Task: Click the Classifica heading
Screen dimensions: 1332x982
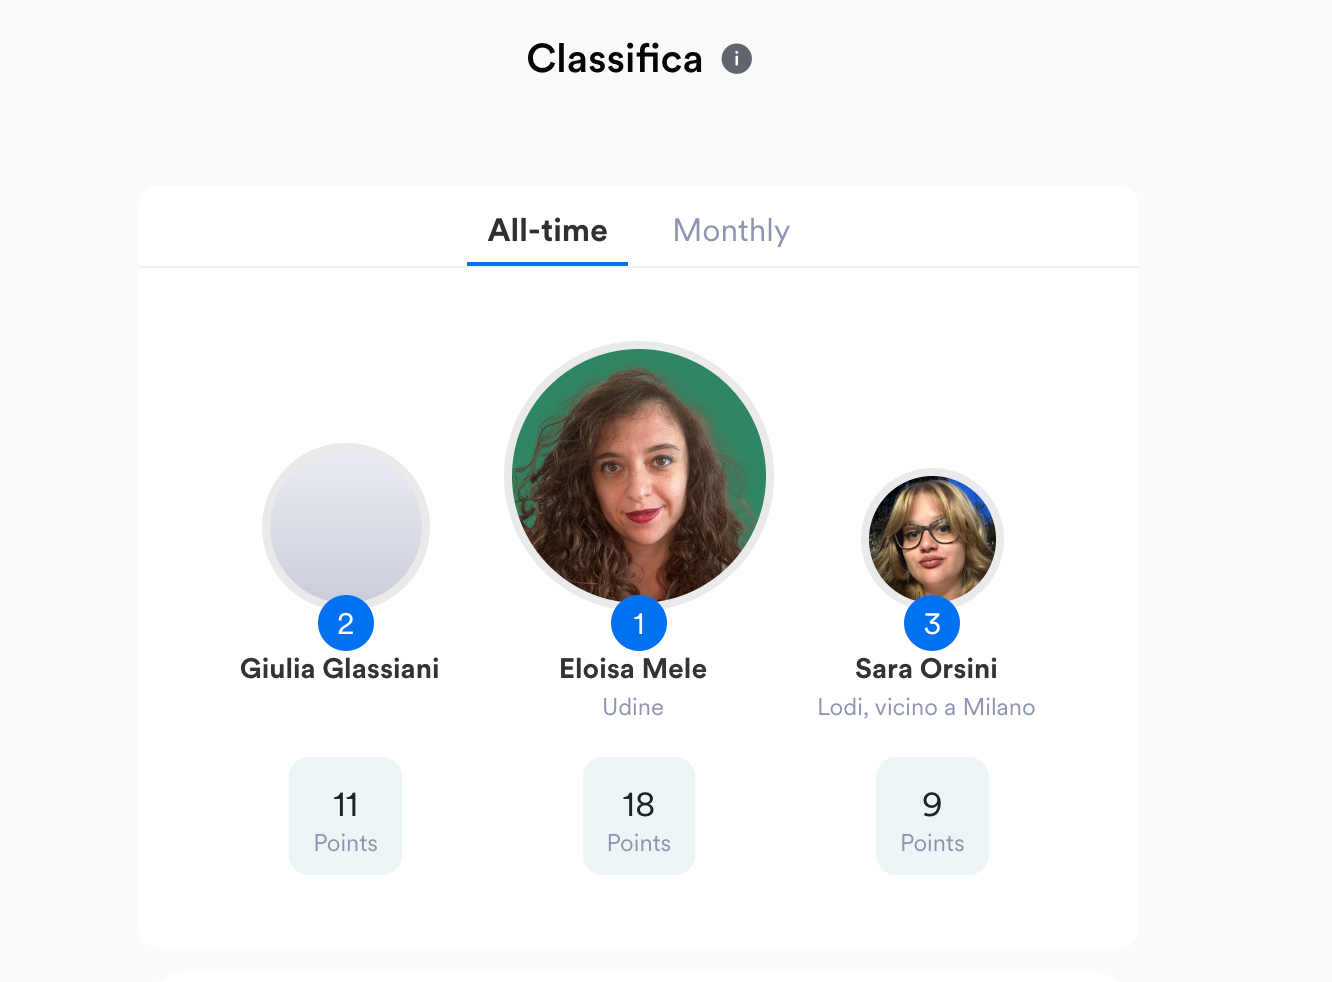Action: [x=614, y=59]
